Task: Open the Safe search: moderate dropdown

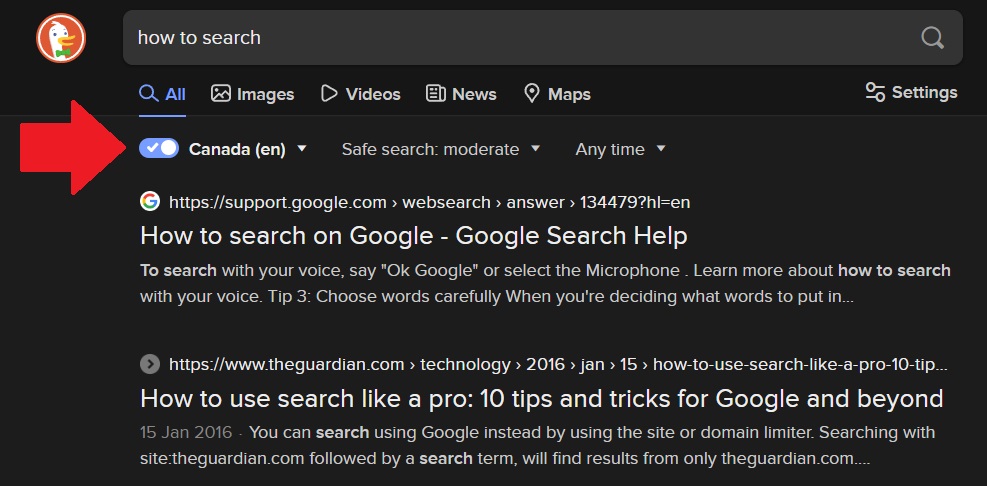Action: click(440, 149)
